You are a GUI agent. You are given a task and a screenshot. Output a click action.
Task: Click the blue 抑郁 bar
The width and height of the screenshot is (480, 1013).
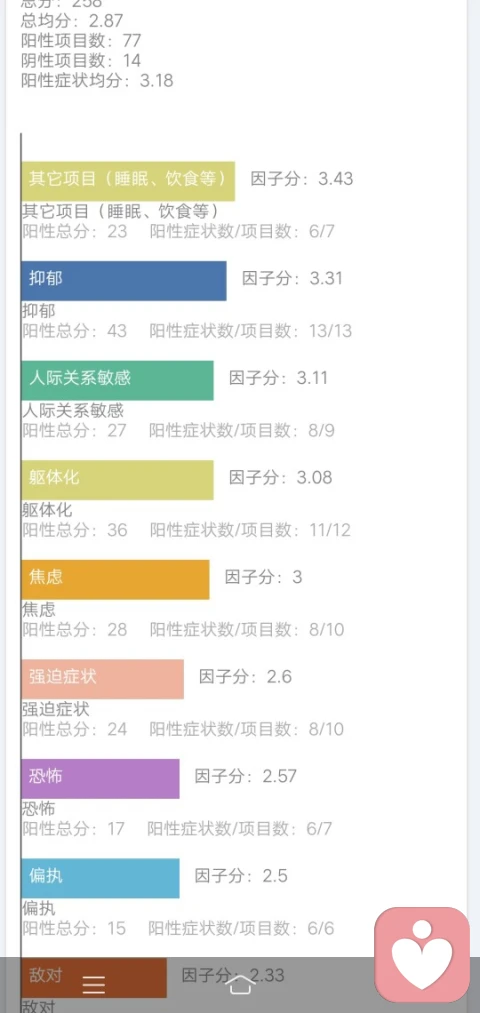click(124, 281)
